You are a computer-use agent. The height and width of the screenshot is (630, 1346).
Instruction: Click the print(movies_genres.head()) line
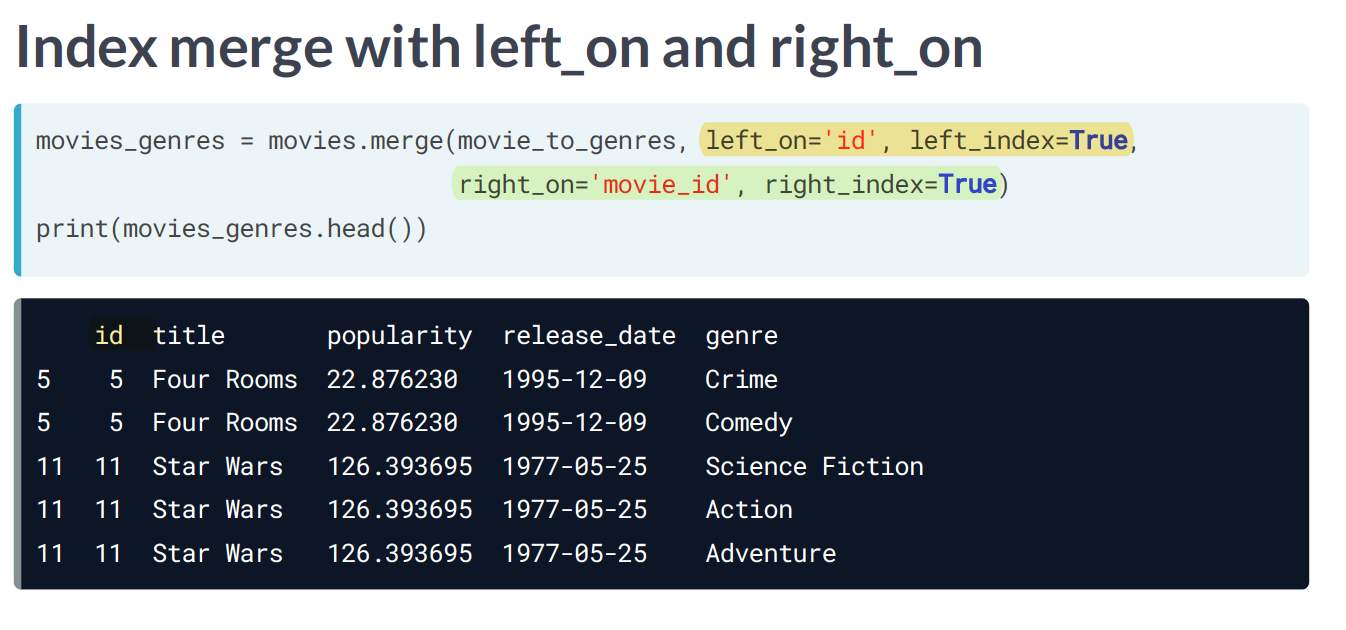tap(232, 229)
